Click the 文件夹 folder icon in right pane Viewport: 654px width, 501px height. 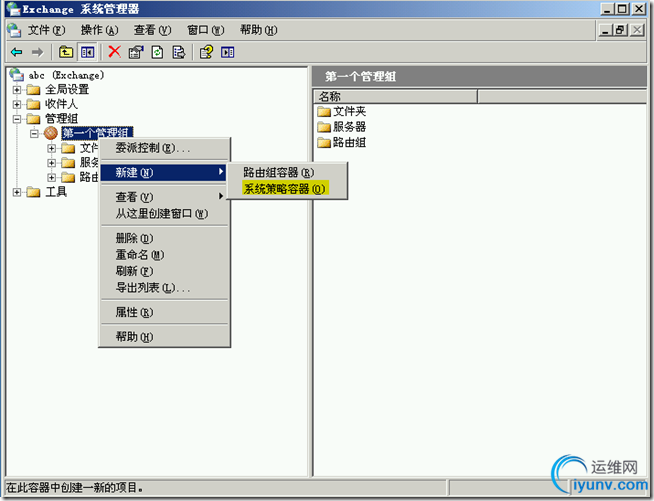(x=324, y=111)
